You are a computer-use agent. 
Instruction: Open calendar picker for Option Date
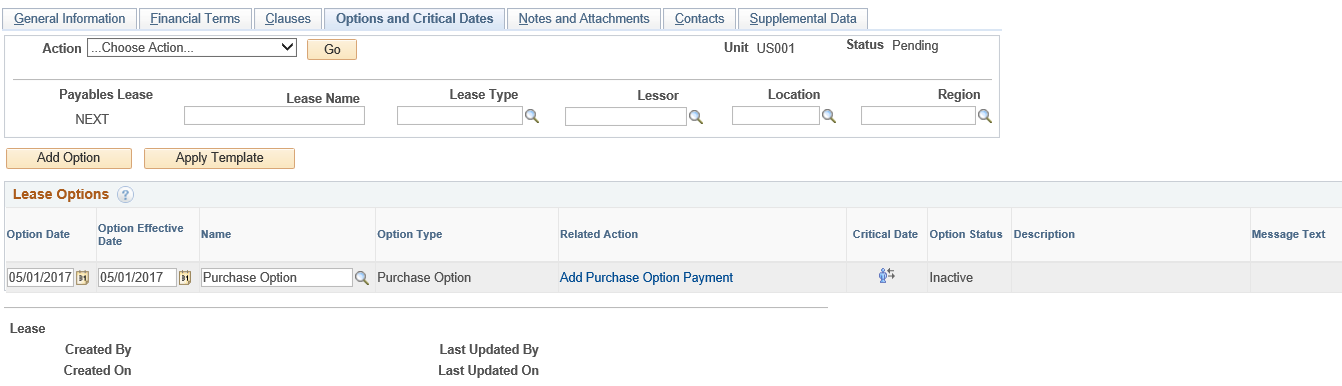[83, 278]
